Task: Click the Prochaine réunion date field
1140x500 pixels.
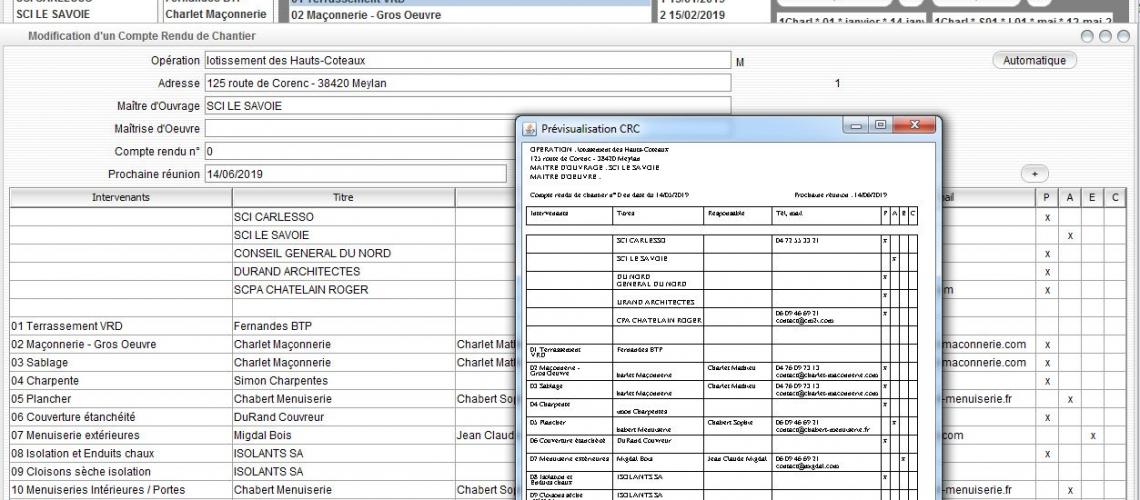Action: [355, 174]
